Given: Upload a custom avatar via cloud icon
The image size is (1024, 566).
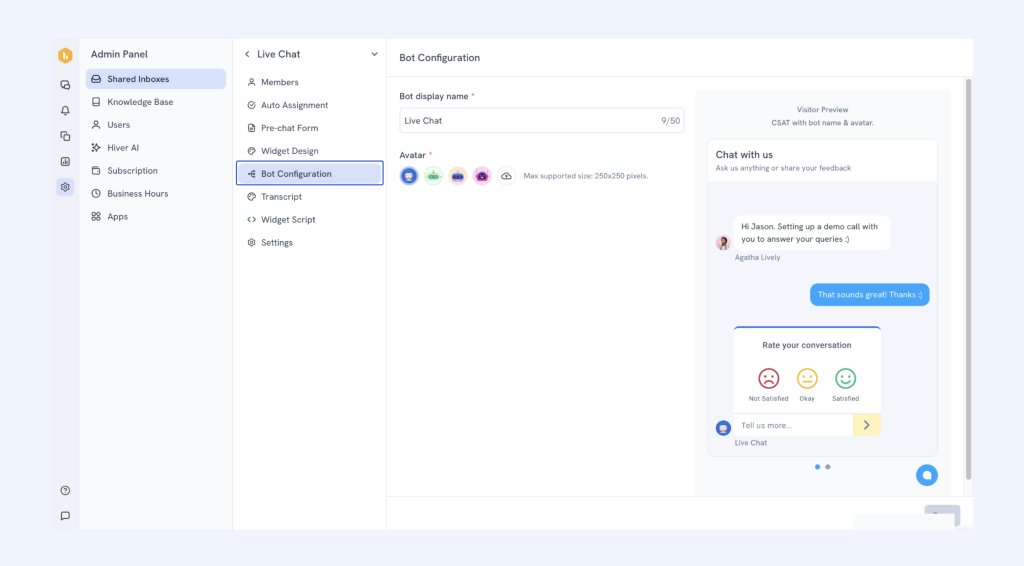Looking at the screenshot, I should point(507,176).
